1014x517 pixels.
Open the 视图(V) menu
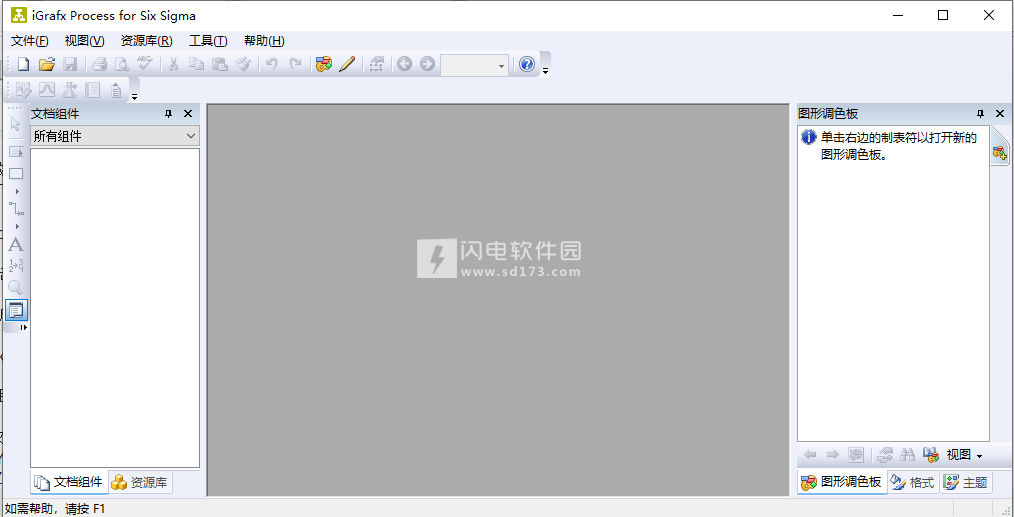[x=84, y=41]
